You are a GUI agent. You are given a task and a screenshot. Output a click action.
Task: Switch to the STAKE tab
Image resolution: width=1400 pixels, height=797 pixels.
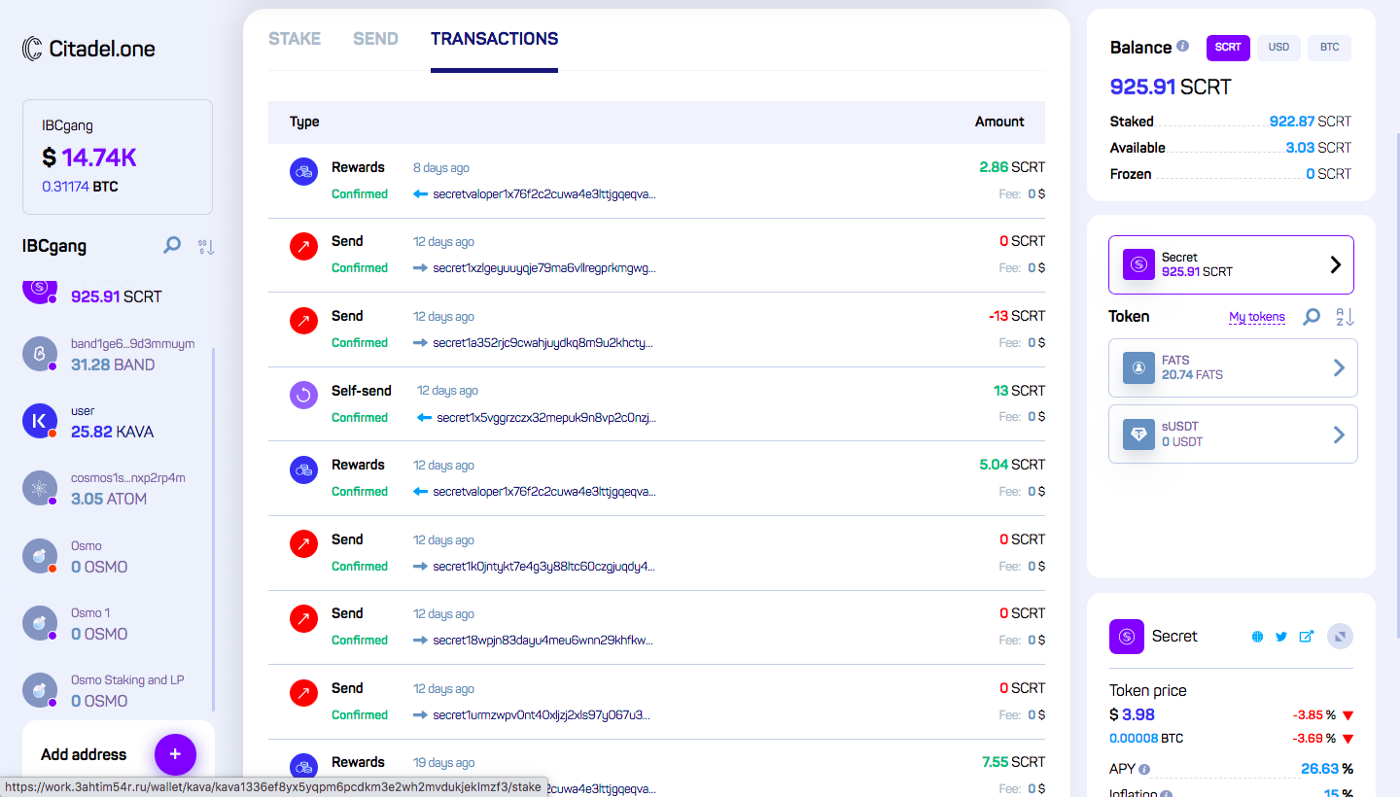click(x=294, y=39)
